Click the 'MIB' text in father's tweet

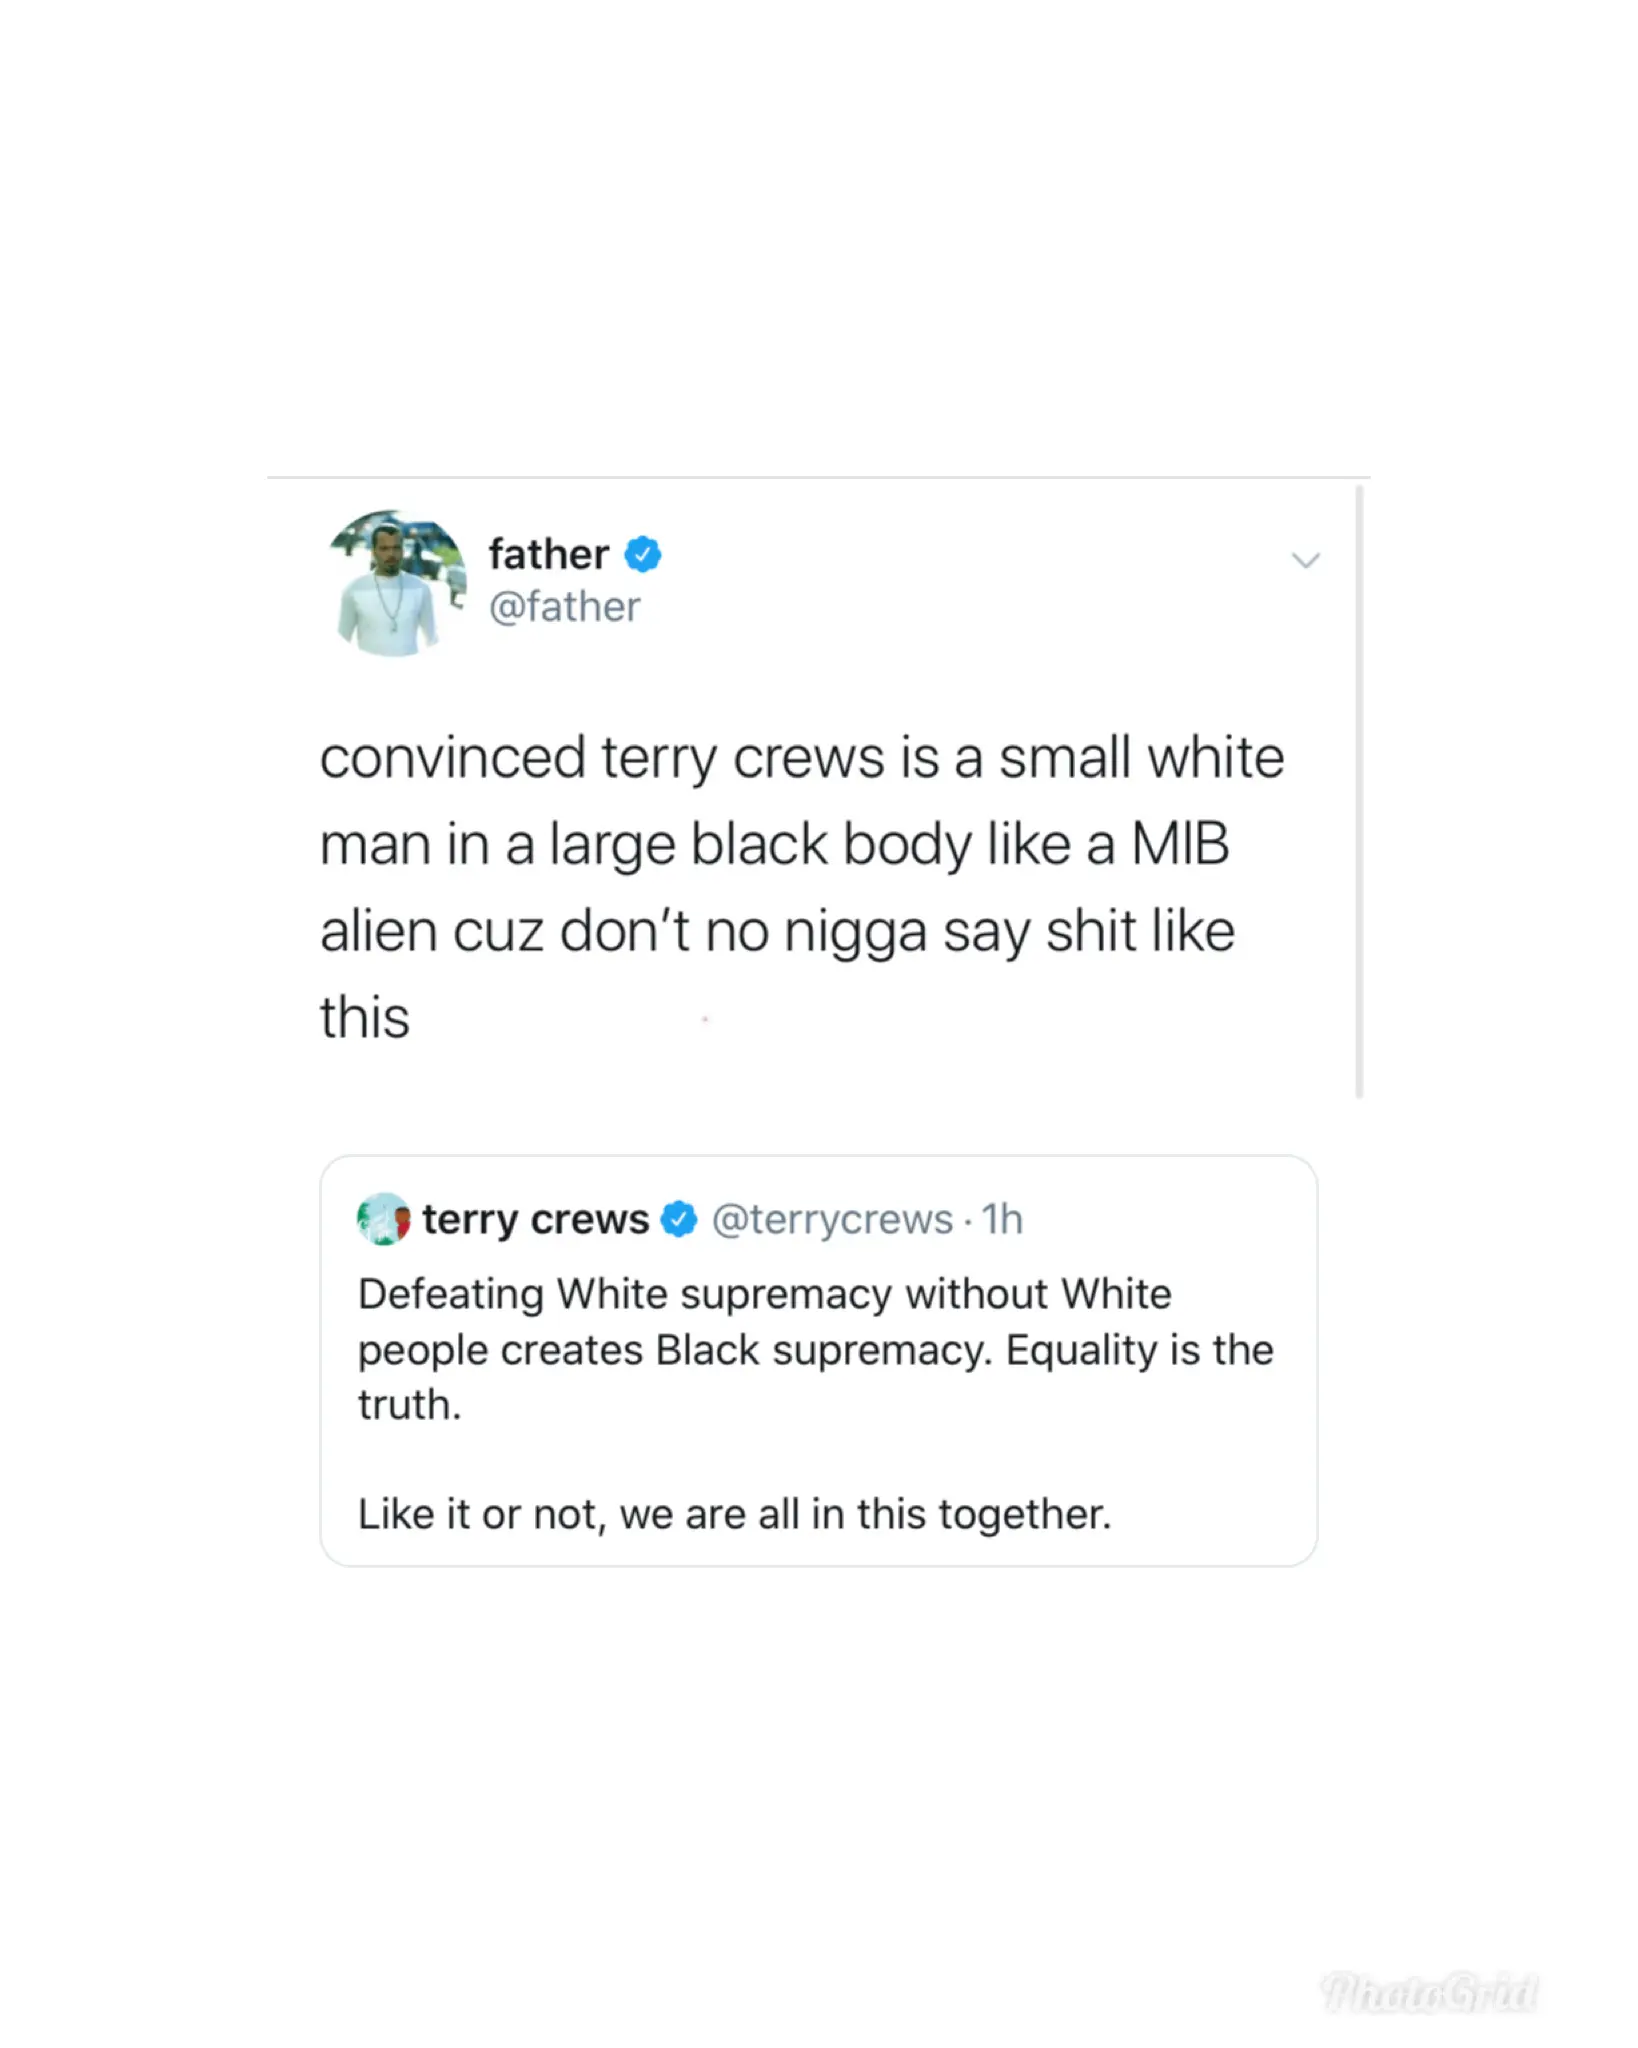click(1180, 844)
